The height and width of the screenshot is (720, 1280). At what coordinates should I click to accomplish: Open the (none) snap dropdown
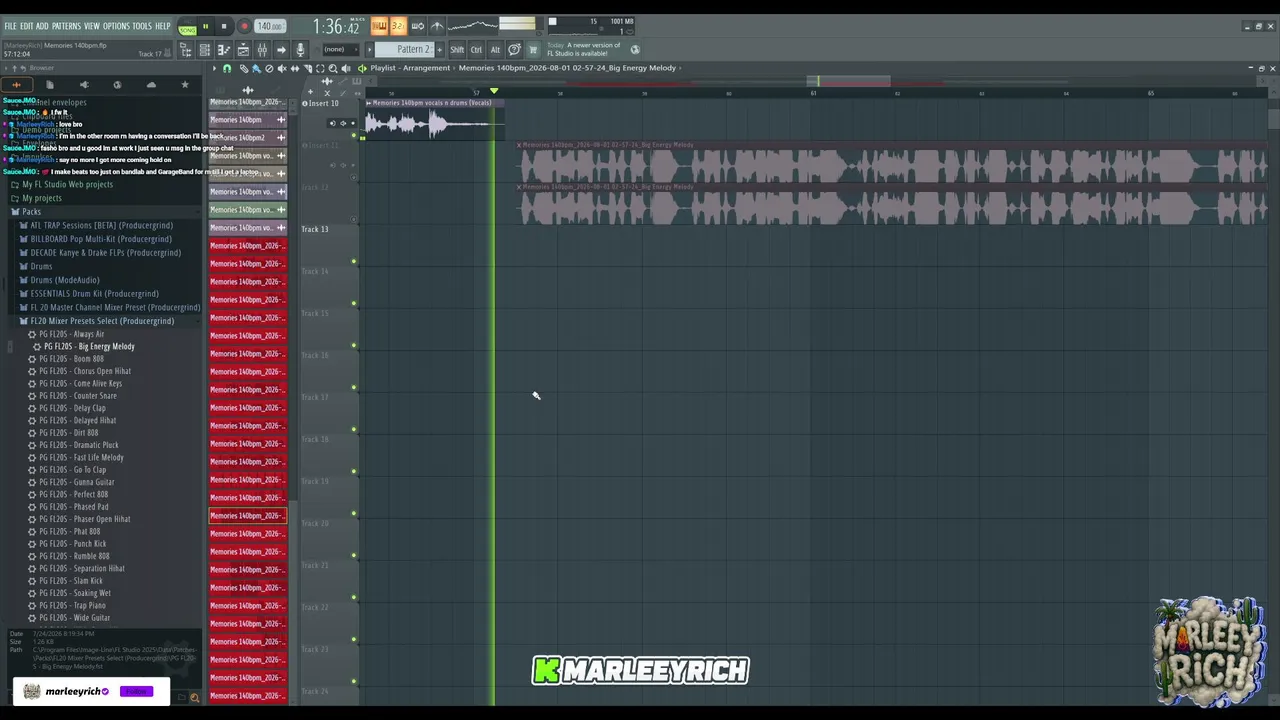click(x=336, y=50)
